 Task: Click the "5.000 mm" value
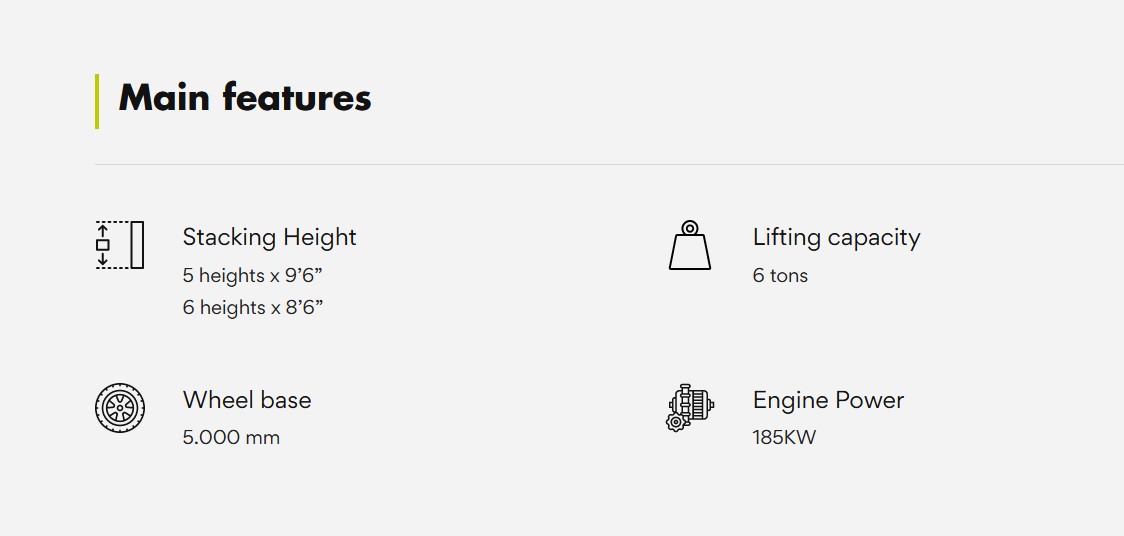[x=231, y=437]
